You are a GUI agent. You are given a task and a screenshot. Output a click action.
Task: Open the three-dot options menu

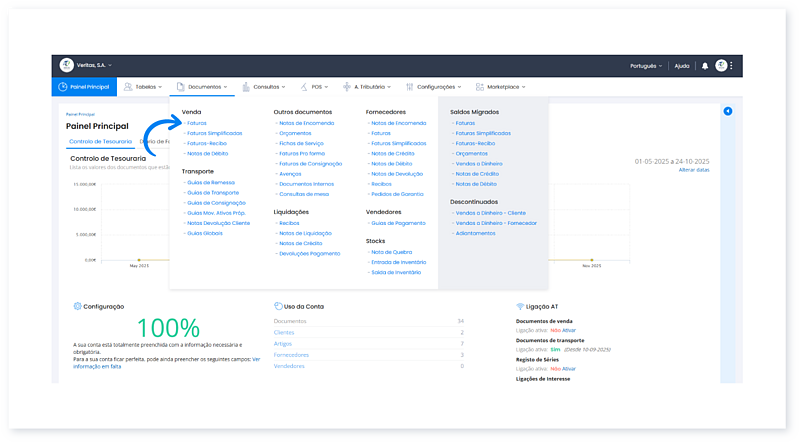[x=732, y=66]
